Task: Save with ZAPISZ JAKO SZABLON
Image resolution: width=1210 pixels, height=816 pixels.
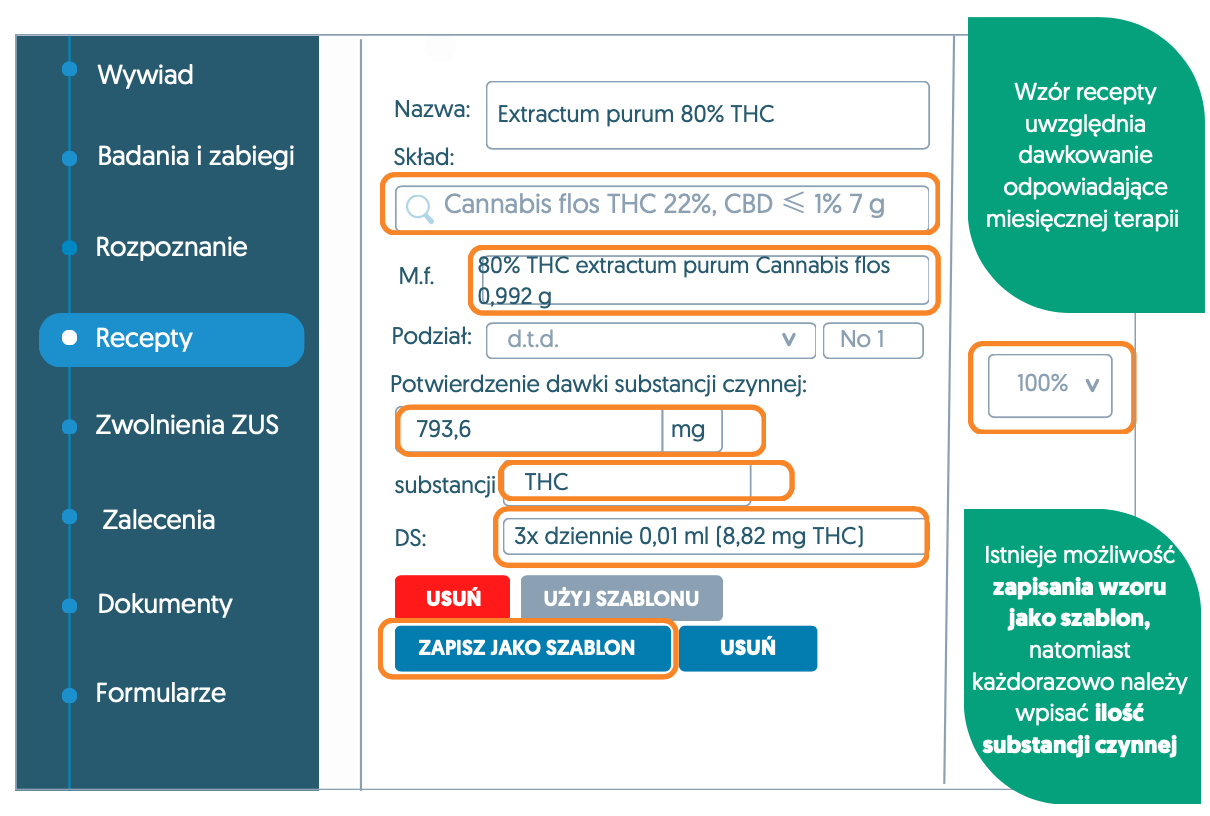Action: pos(527,648)
